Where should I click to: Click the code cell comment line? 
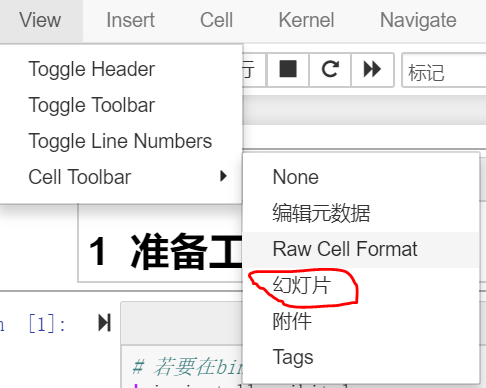[x=189, y=367]
